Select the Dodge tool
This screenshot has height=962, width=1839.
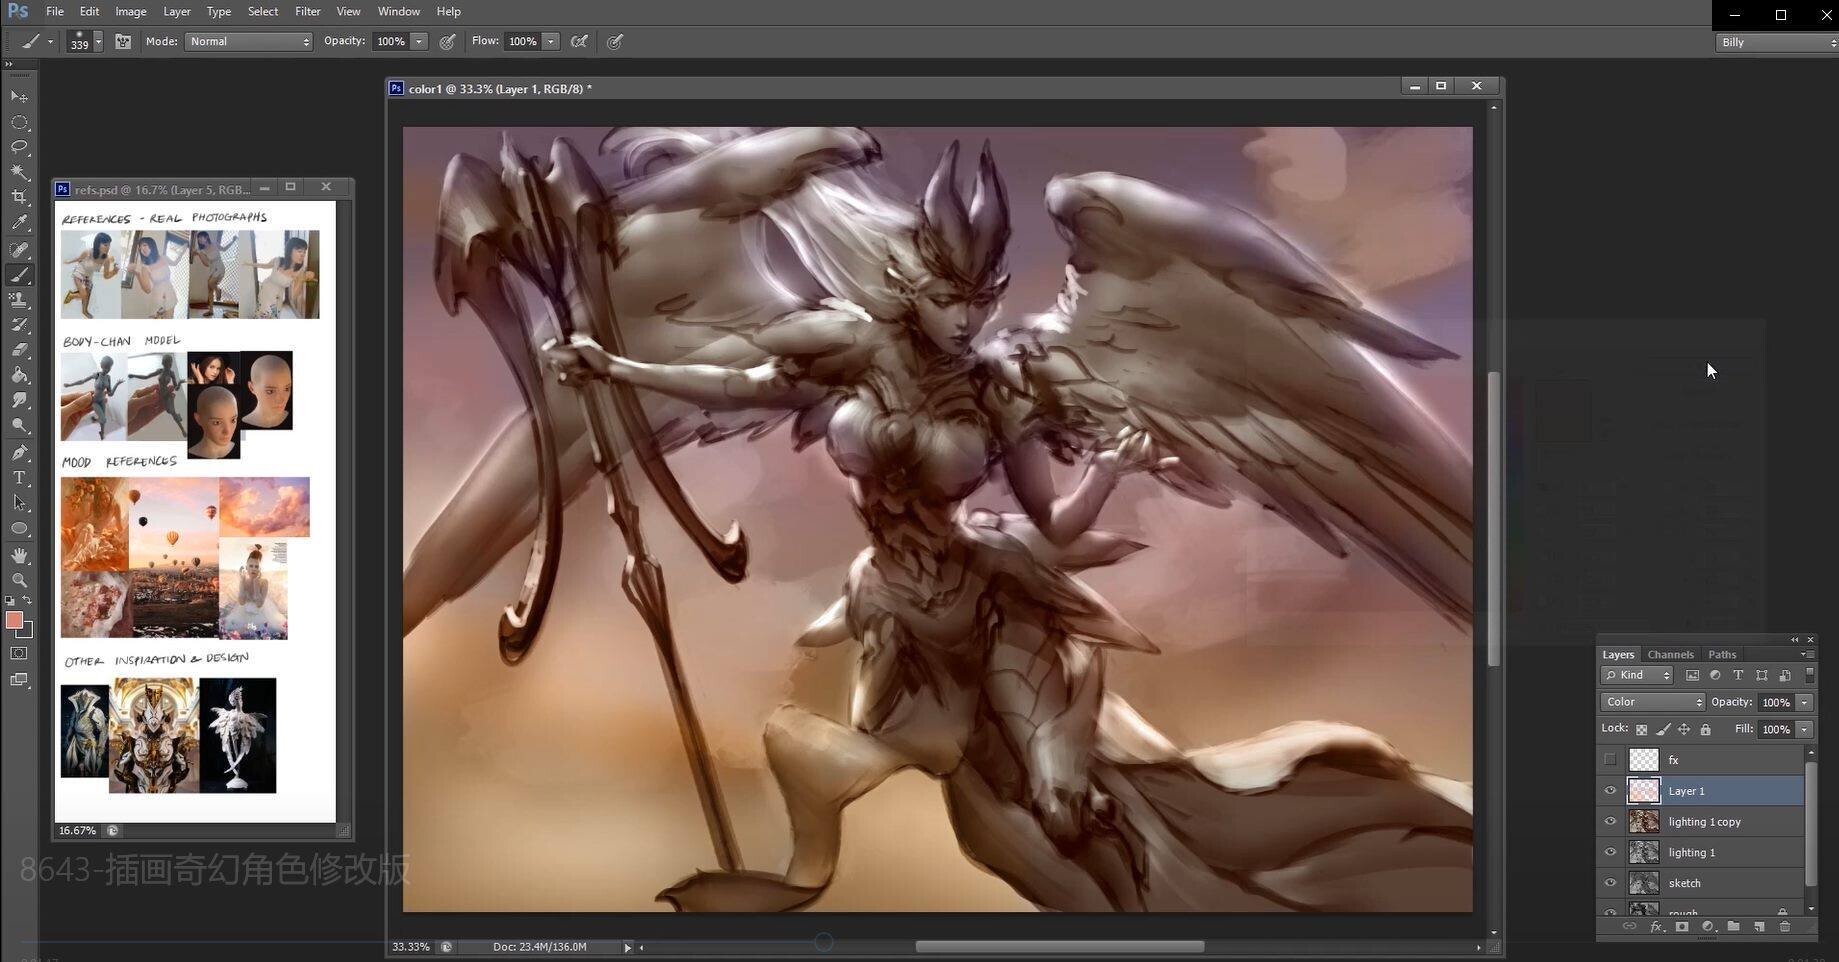(19, 425)
